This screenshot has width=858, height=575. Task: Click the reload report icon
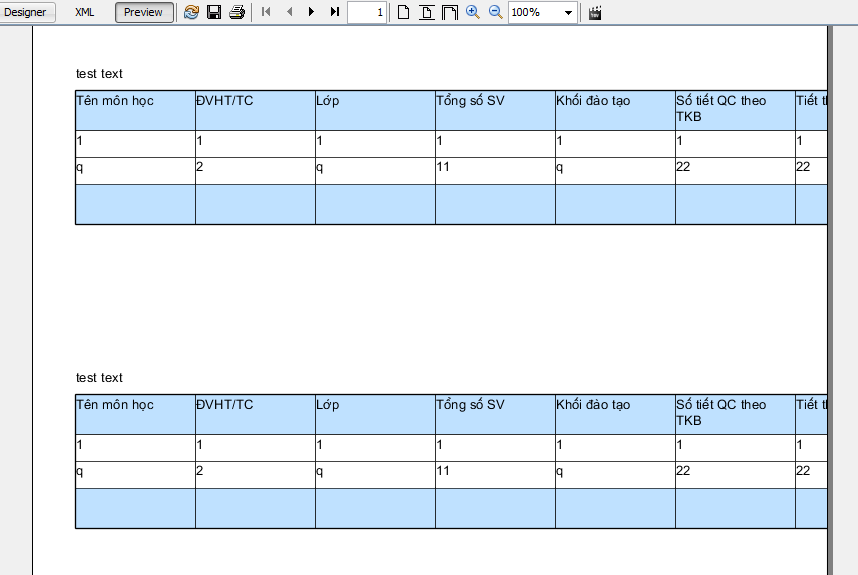[x=191, y=12]
